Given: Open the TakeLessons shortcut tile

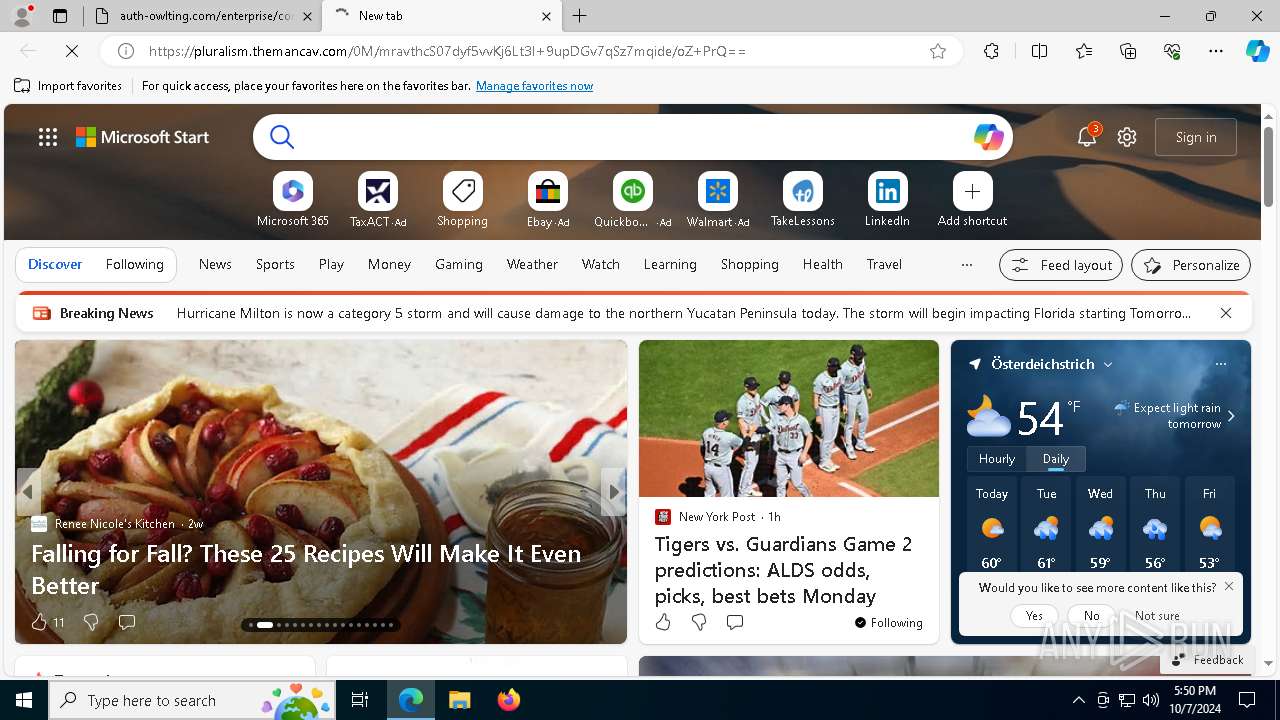Looking at the screenshot, I should coord(802,200).
